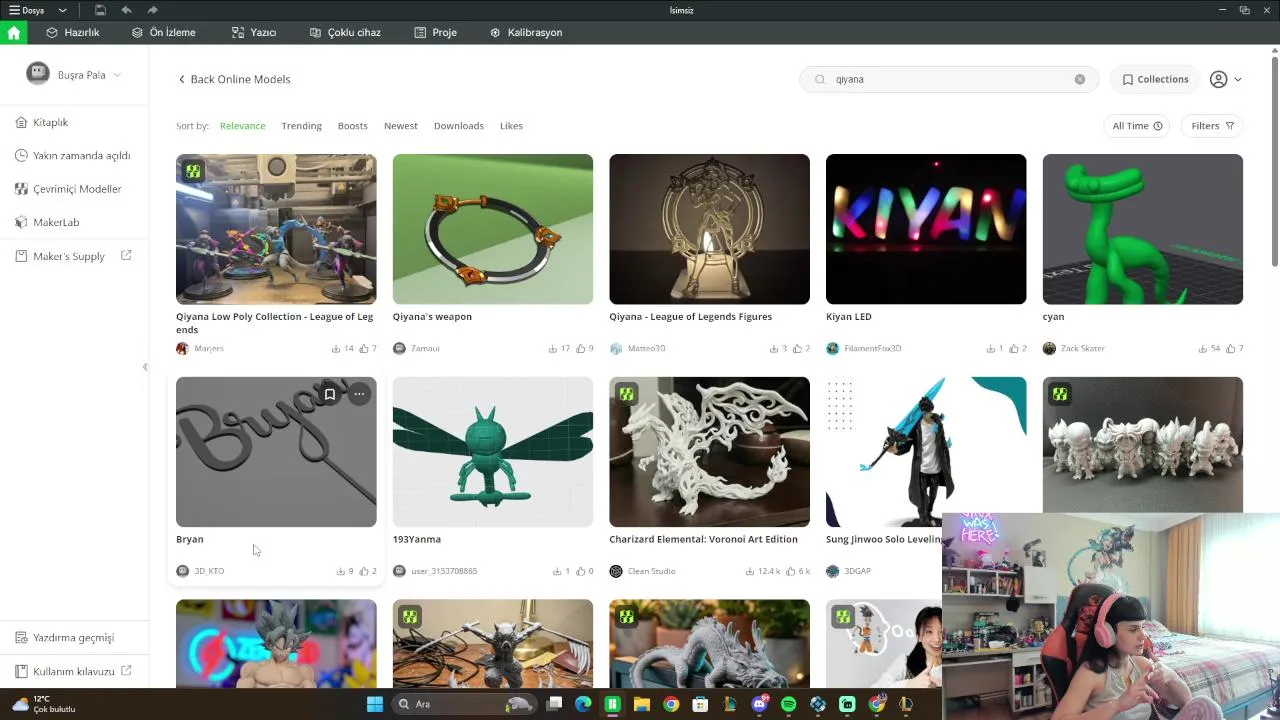1280x720 pixels.
Task: Sort by Newest
Action: 400,126
